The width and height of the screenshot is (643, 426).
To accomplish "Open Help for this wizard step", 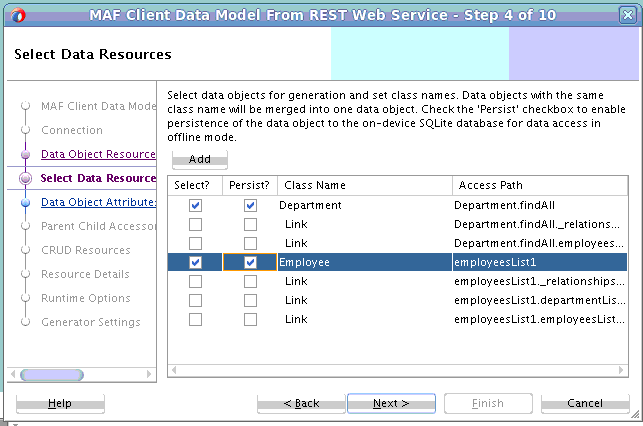I will click(x=60, y=403).
